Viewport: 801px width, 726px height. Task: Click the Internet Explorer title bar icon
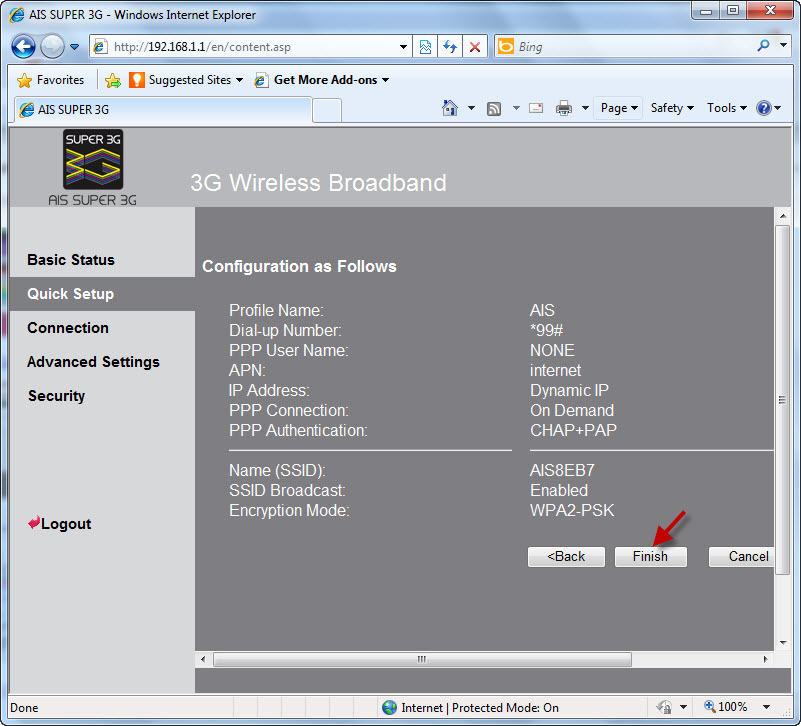17,14
